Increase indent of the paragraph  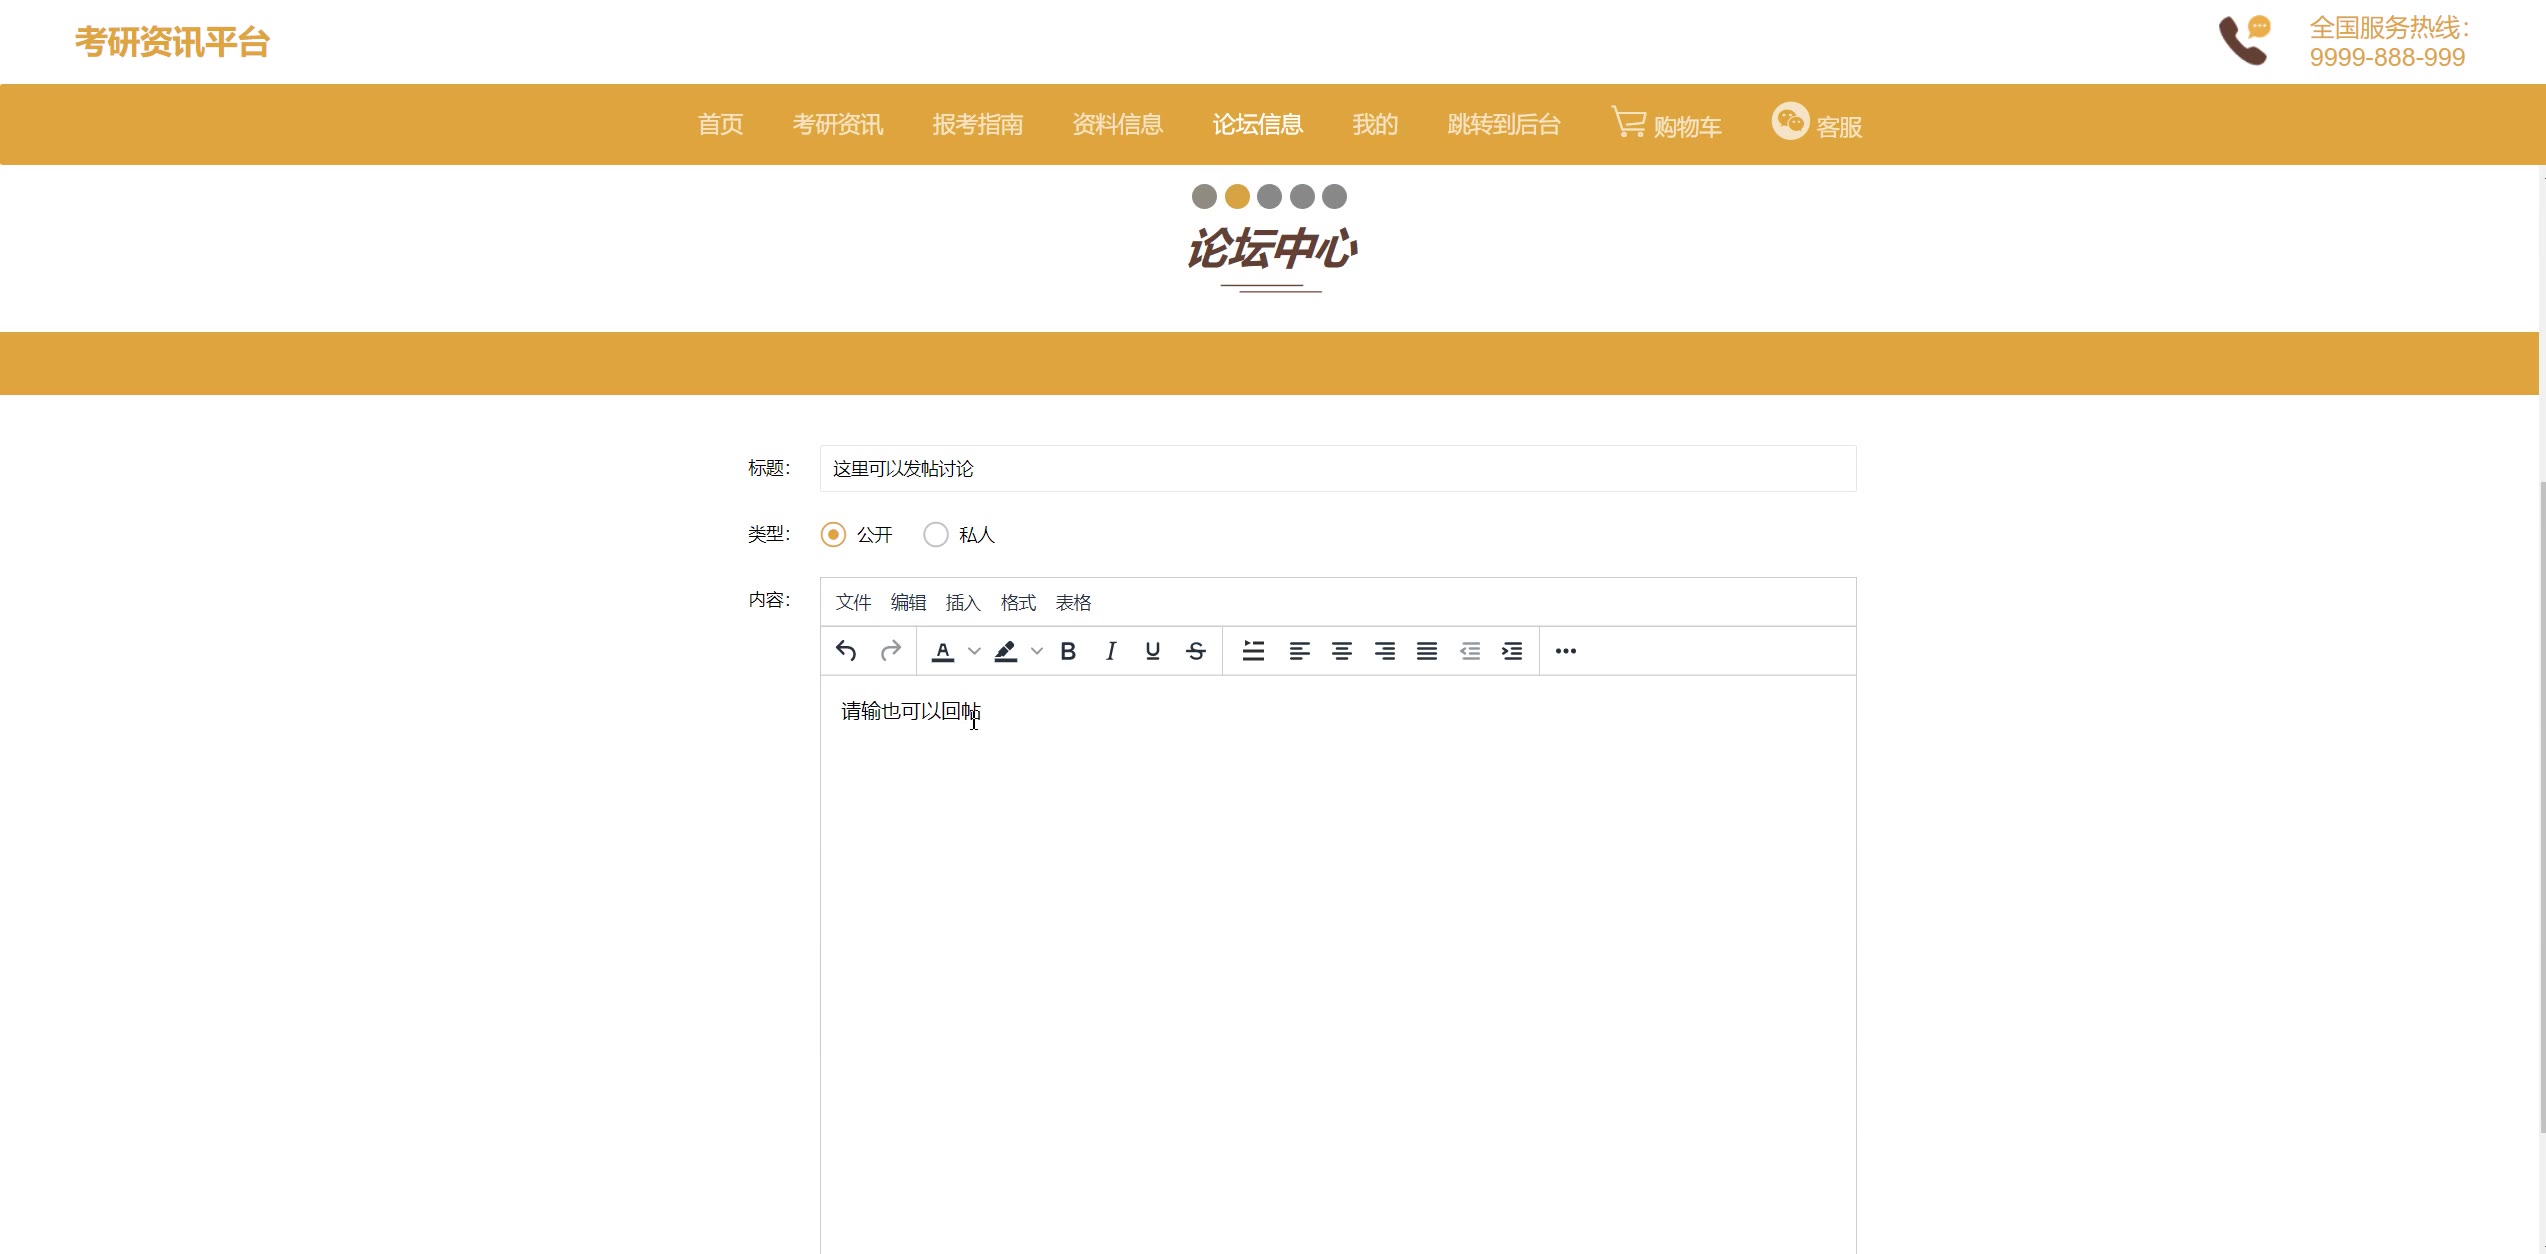pyautogui.click(x=1512, y=651)
